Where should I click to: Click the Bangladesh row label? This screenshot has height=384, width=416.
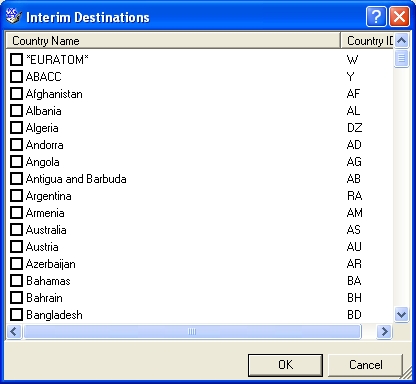click(x=54, y=315)
